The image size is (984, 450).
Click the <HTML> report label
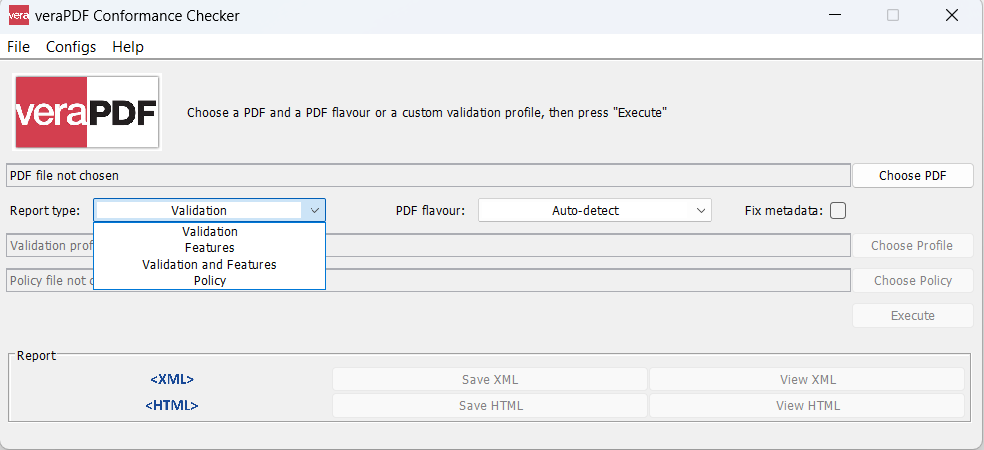pyautogui.click(x=172, y=405)
